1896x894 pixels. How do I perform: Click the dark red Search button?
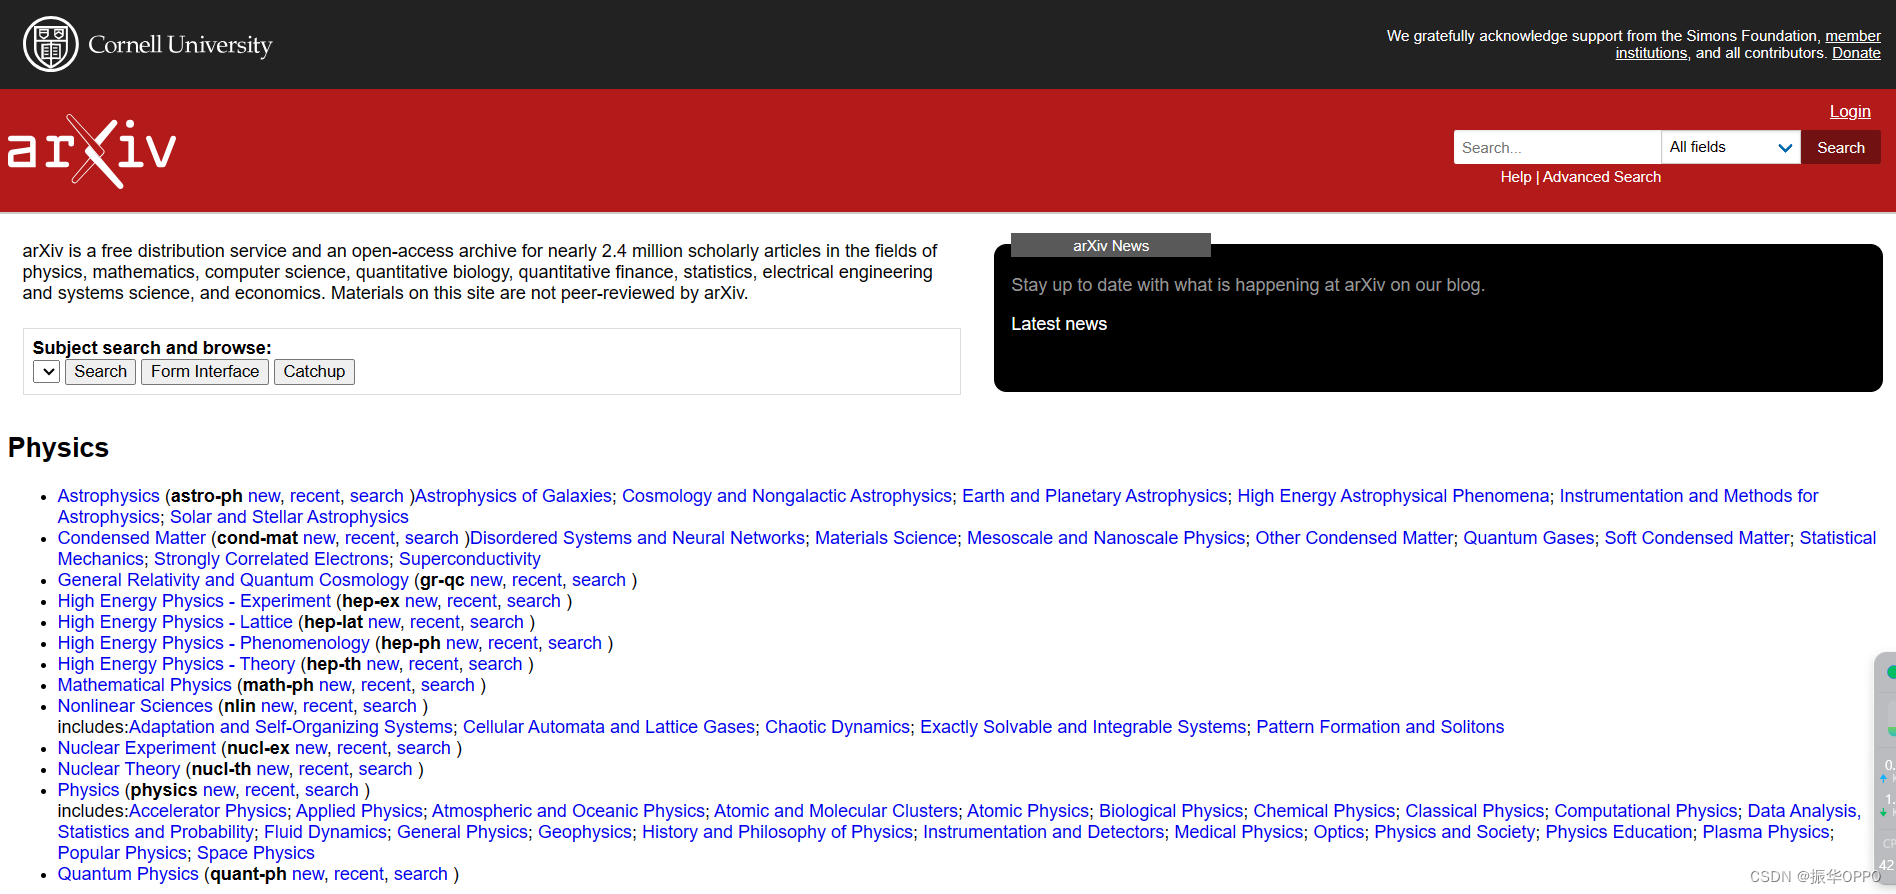pos(1840,147)
